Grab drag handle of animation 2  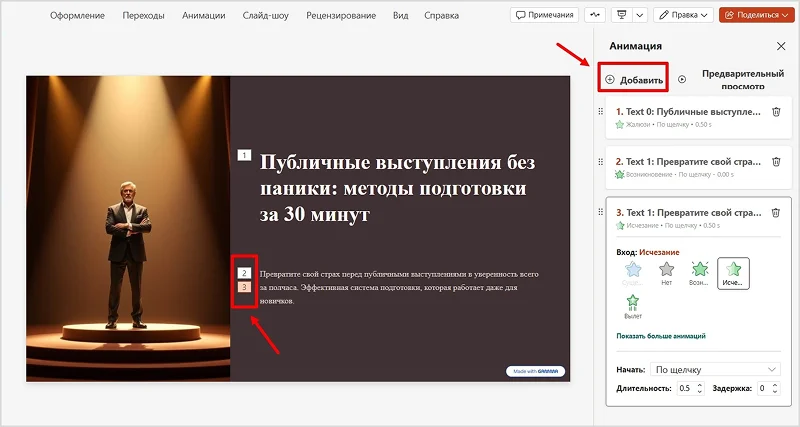(x=601, y=161)
